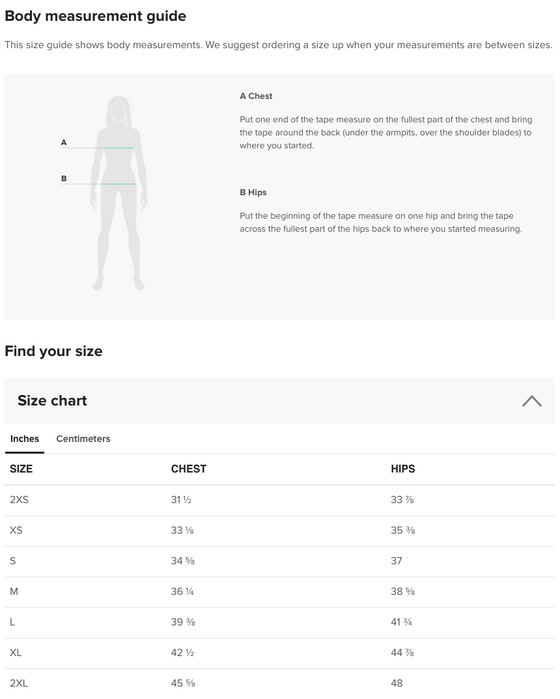
Task: Click the B Hips heading
Action: (253, 192)
